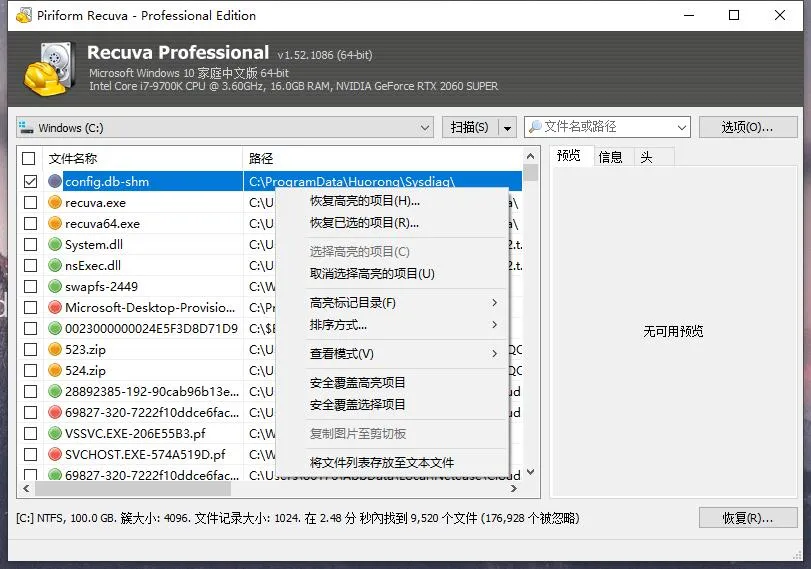
Task: Click the red state icon of SVCHOST.EXE-574A519D.pf
Action: coord(55,454)
